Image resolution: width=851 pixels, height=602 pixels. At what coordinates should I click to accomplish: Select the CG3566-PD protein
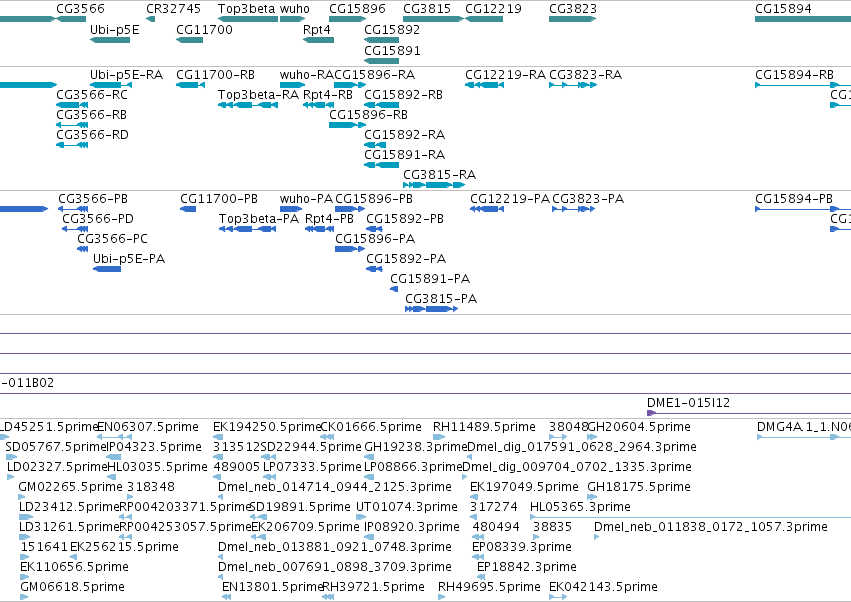(98, 219)
